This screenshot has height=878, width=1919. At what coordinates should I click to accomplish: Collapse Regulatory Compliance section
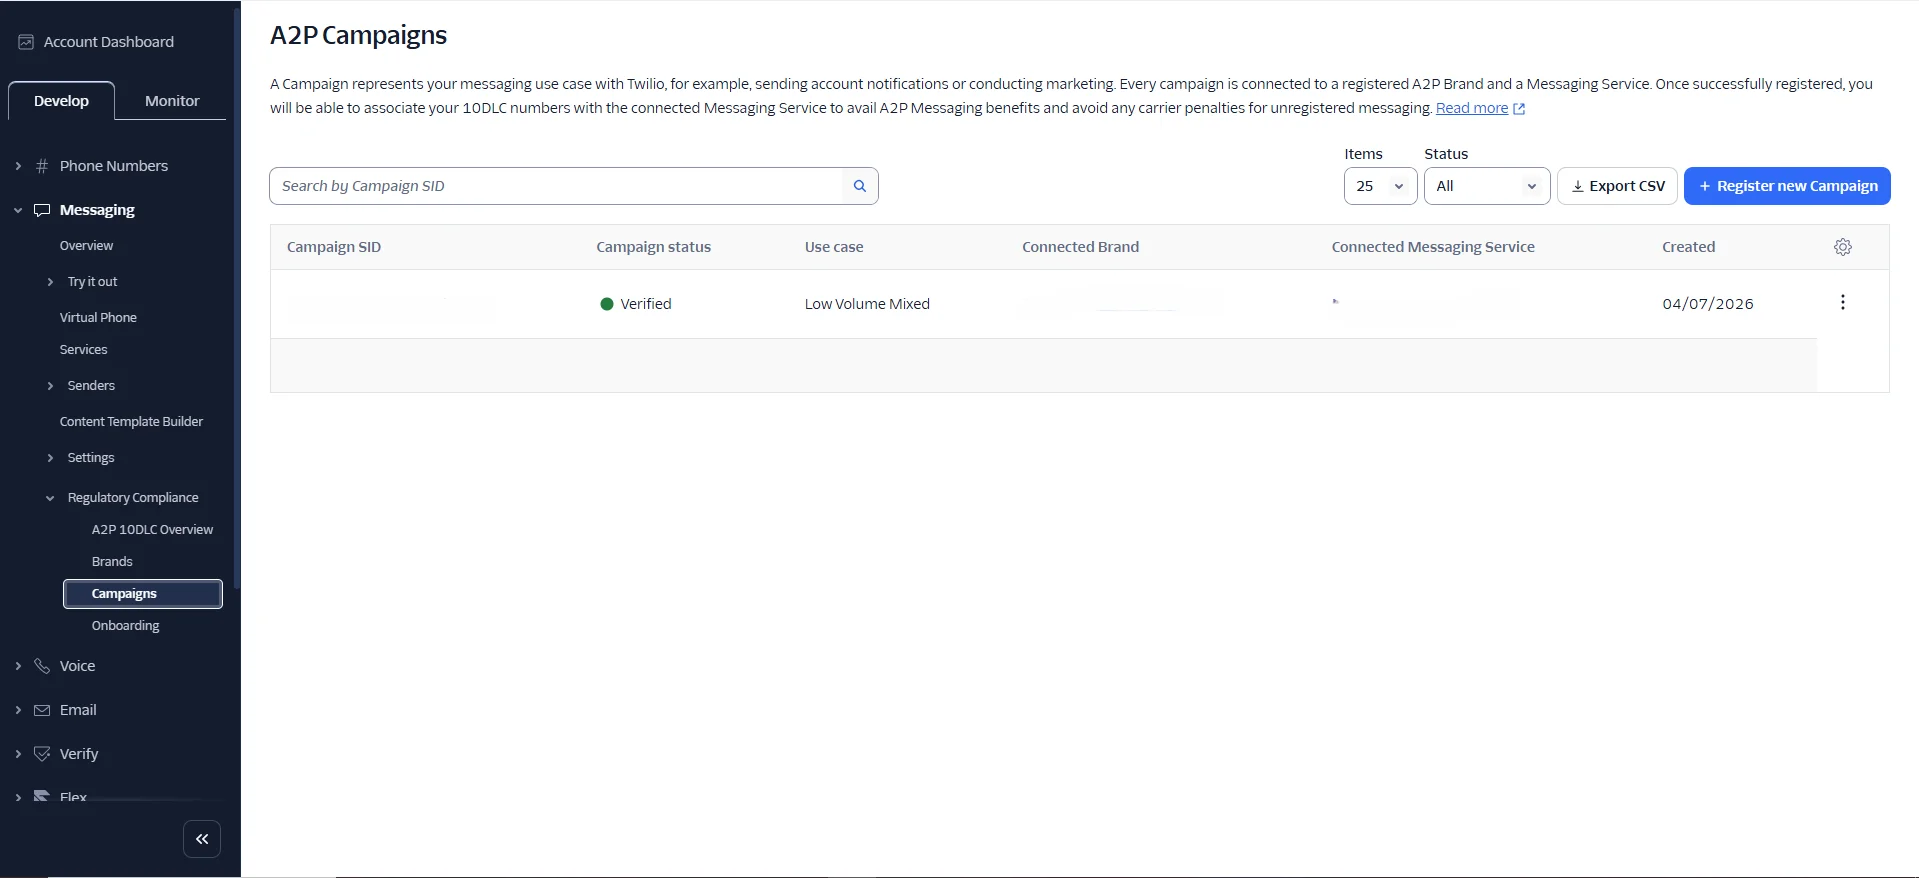[x=50, y=498]
